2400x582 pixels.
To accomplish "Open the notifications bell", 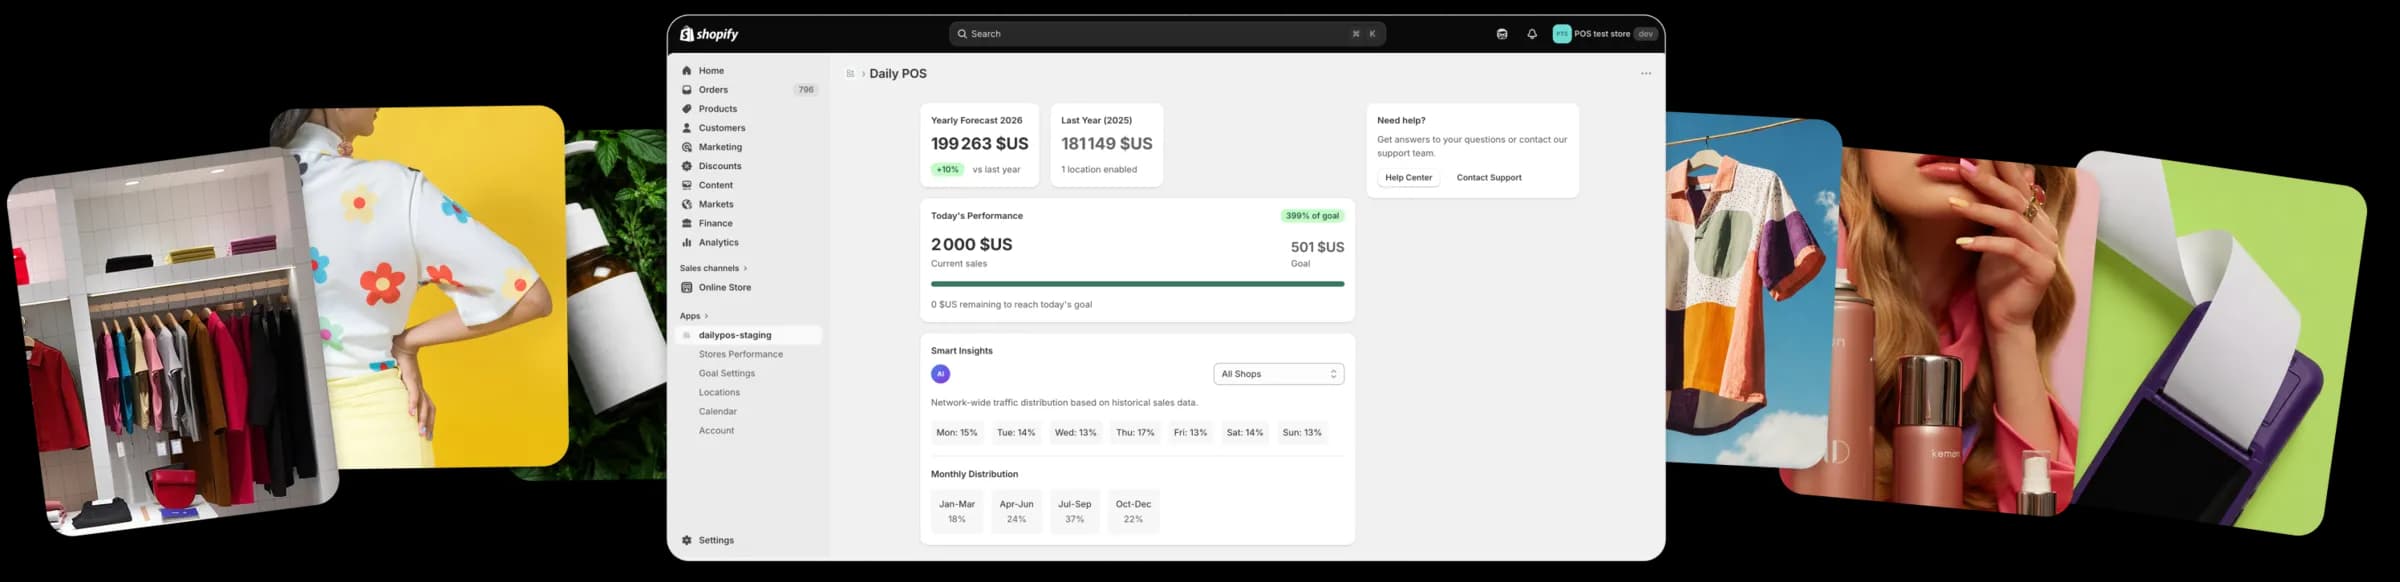I will [x=1531, y=34].
